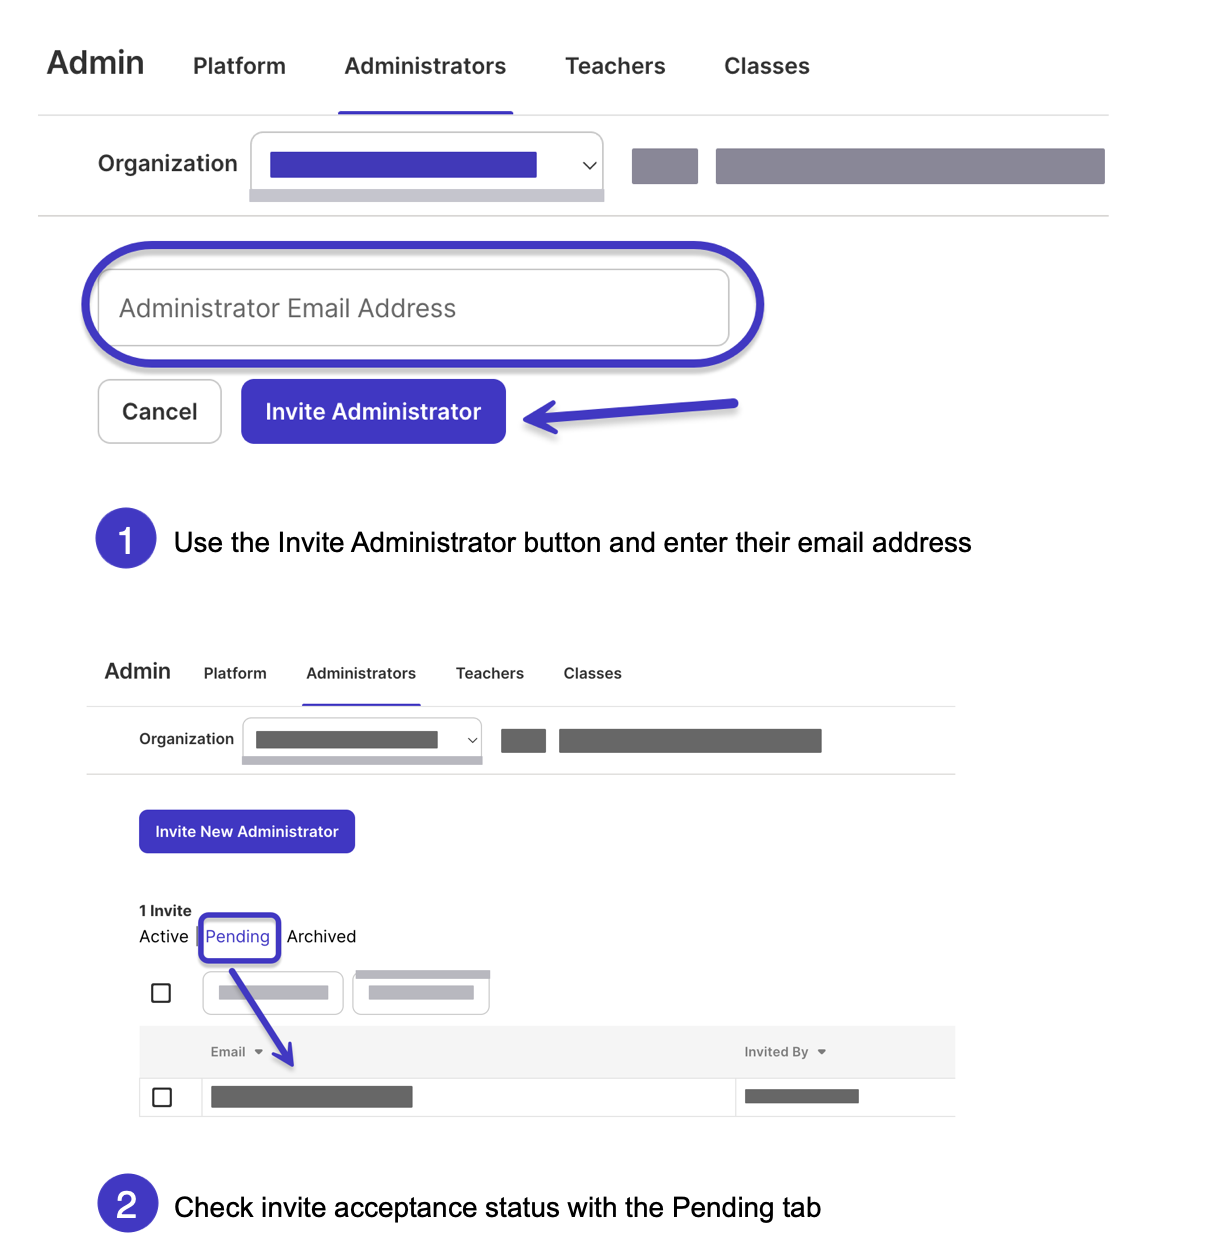Check the select-all checkbox above the table
Image resolution: width=1224 pixels, height=1242 pixels.
[161, 992]
